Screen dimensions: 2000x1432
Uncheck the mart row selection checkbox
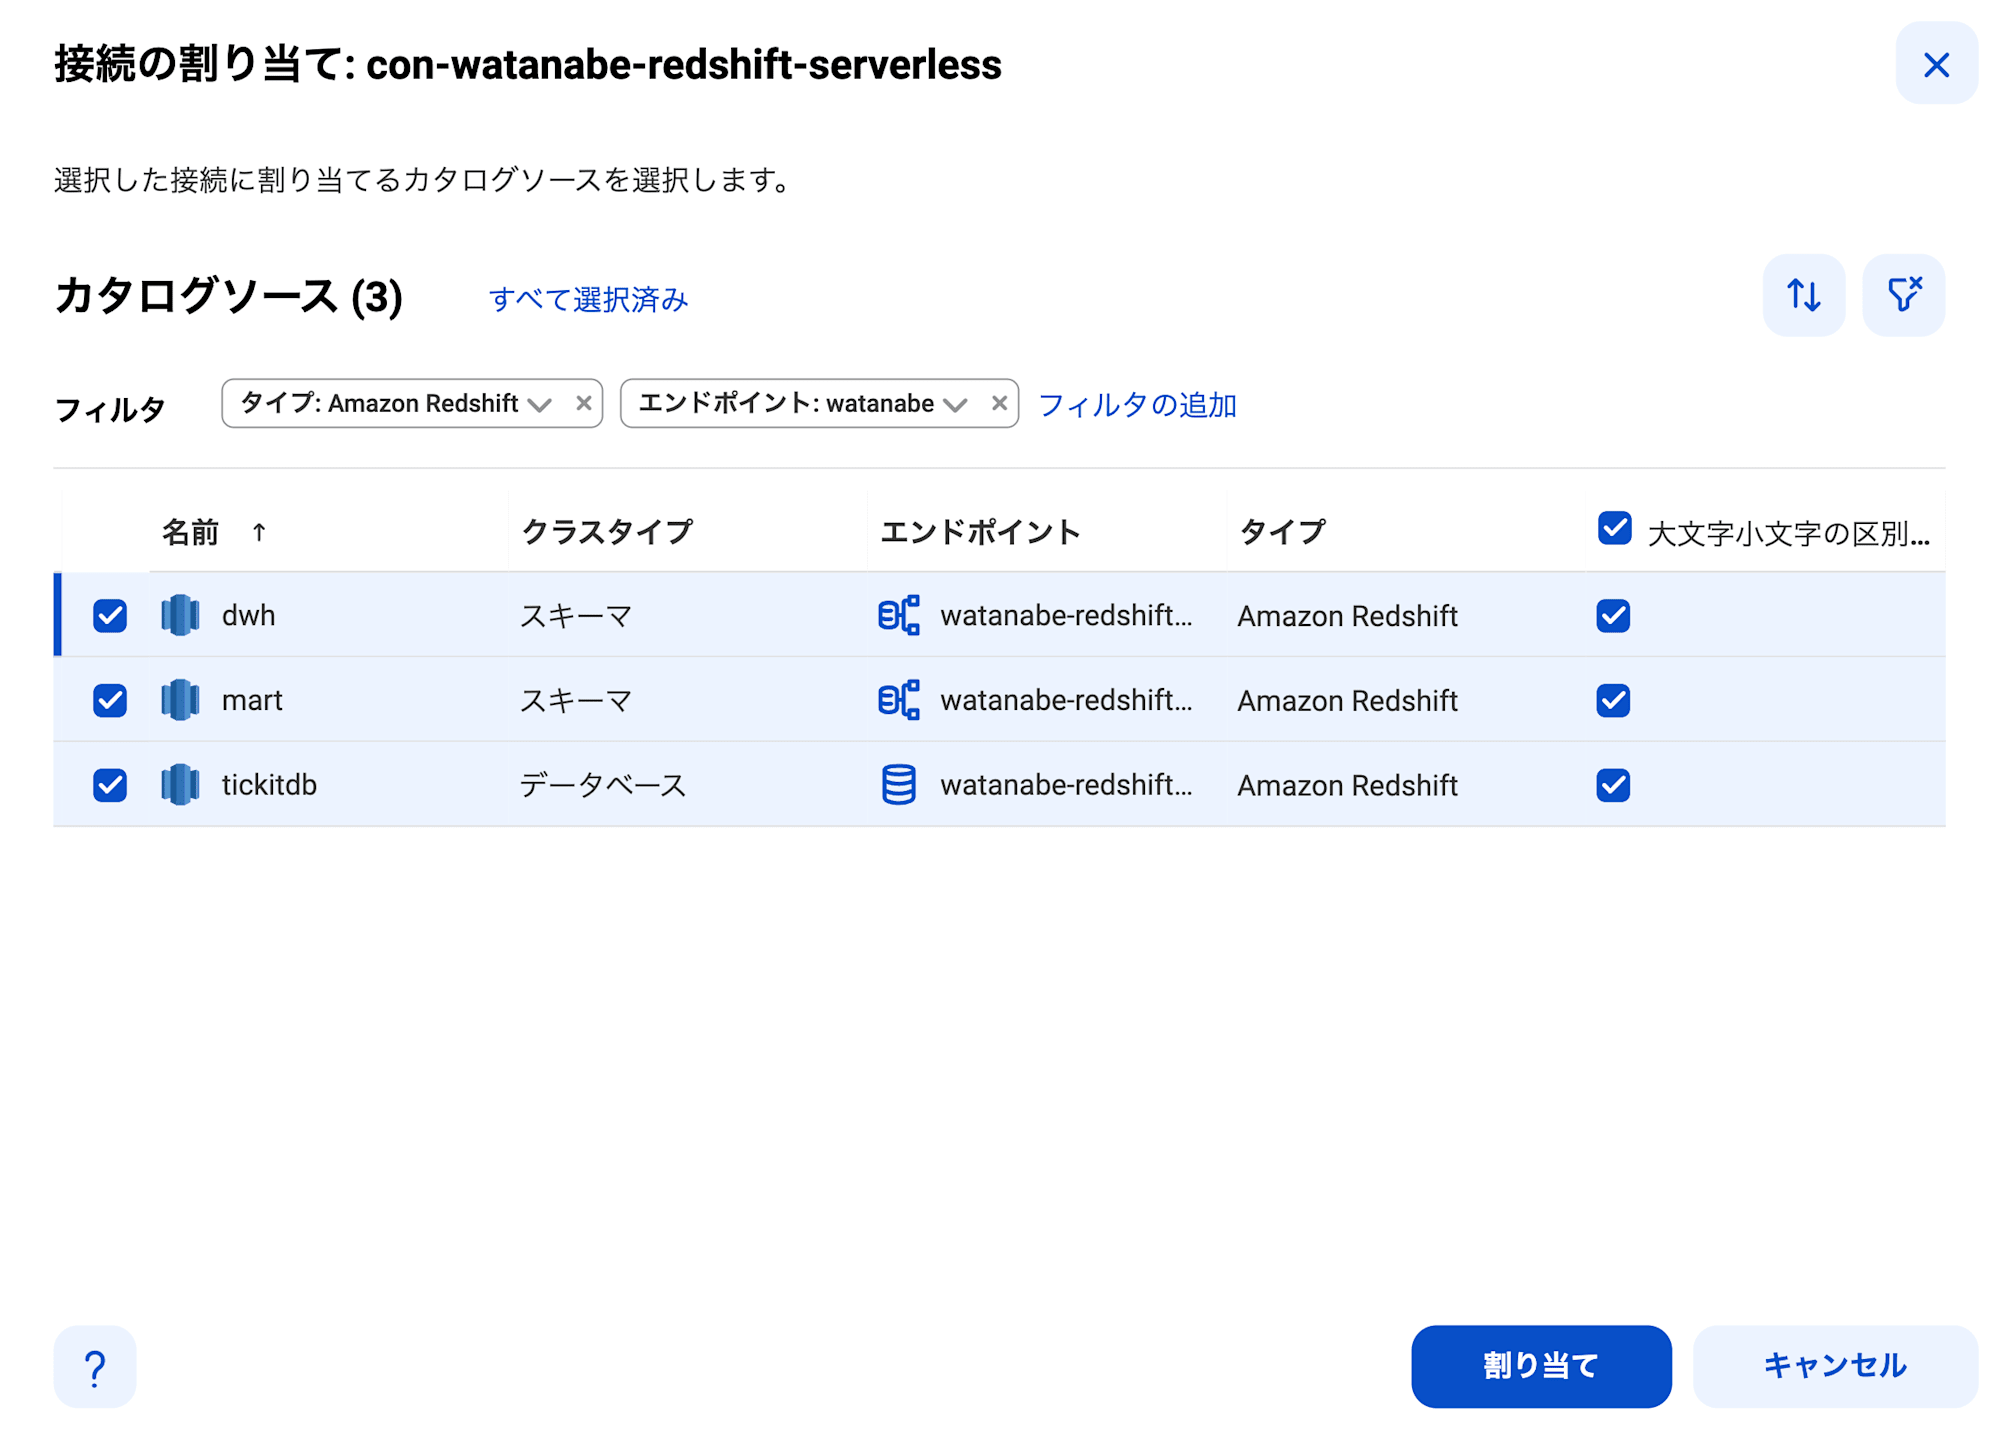point(110,700)
